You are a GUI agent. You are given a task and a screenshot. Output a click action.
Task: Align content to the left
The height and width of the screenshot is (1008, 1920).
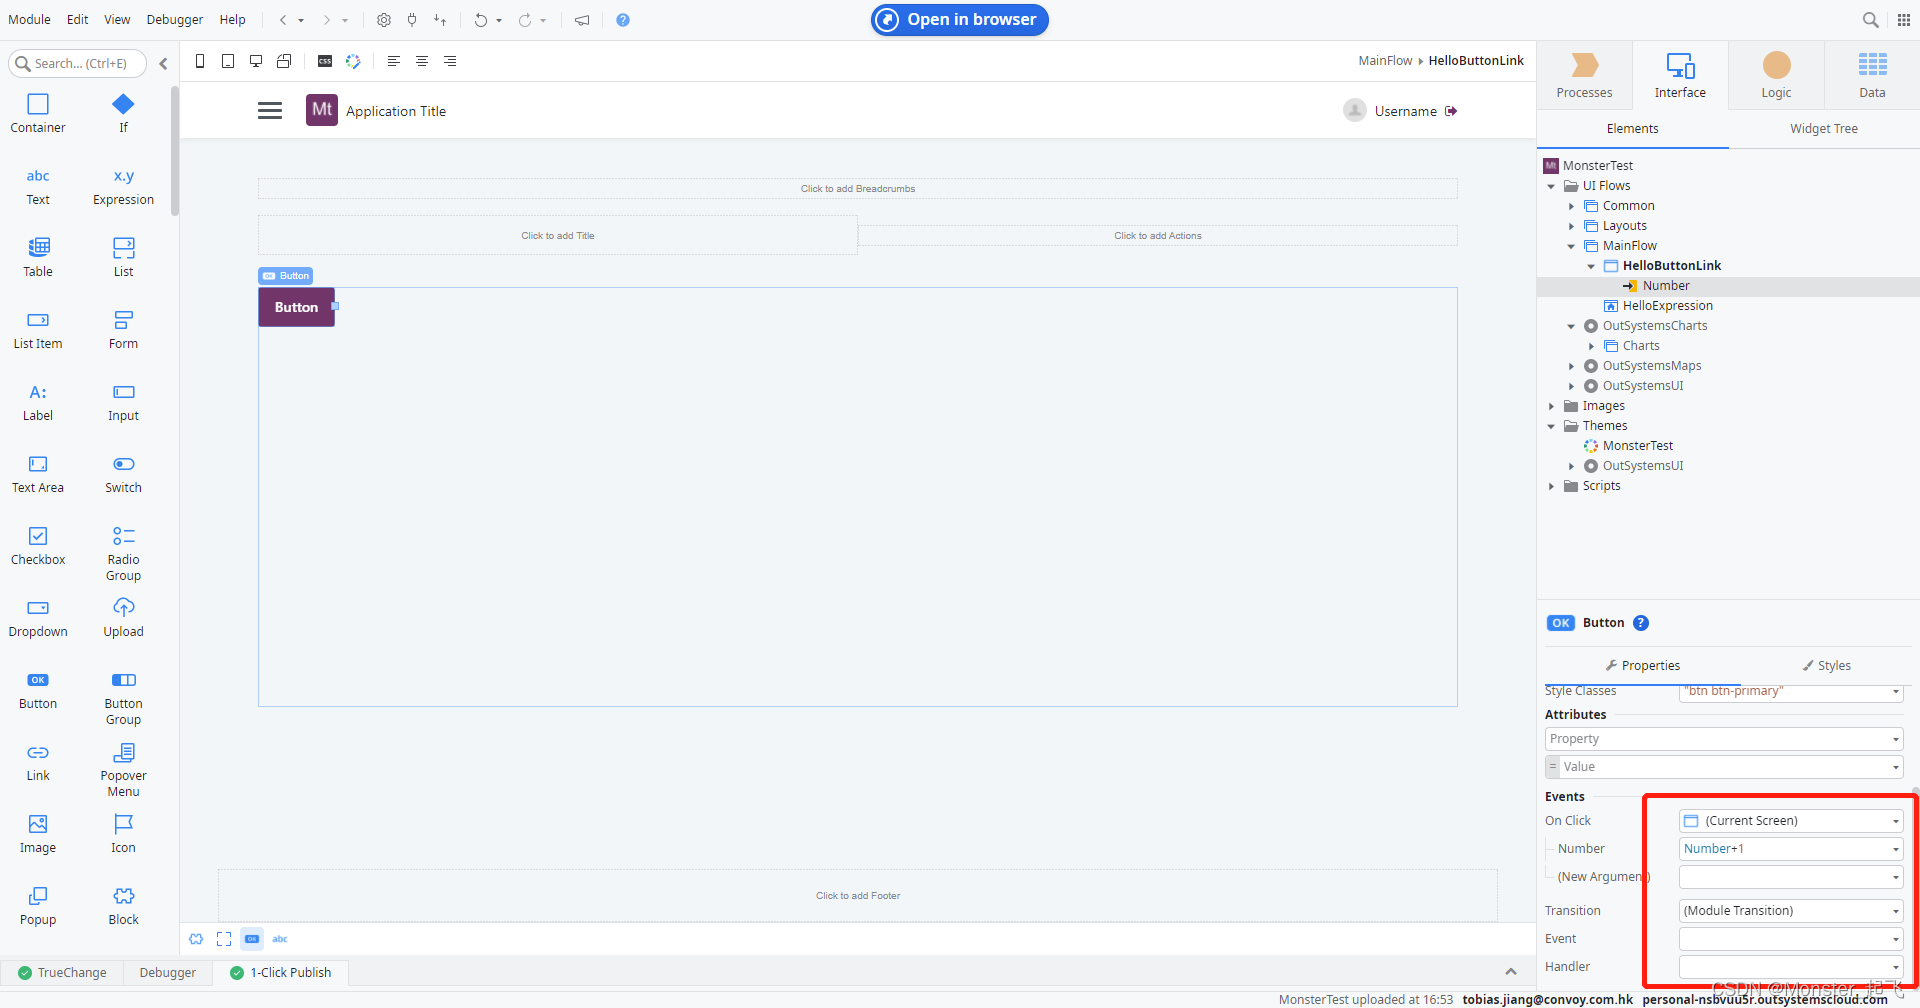[394, 61]
